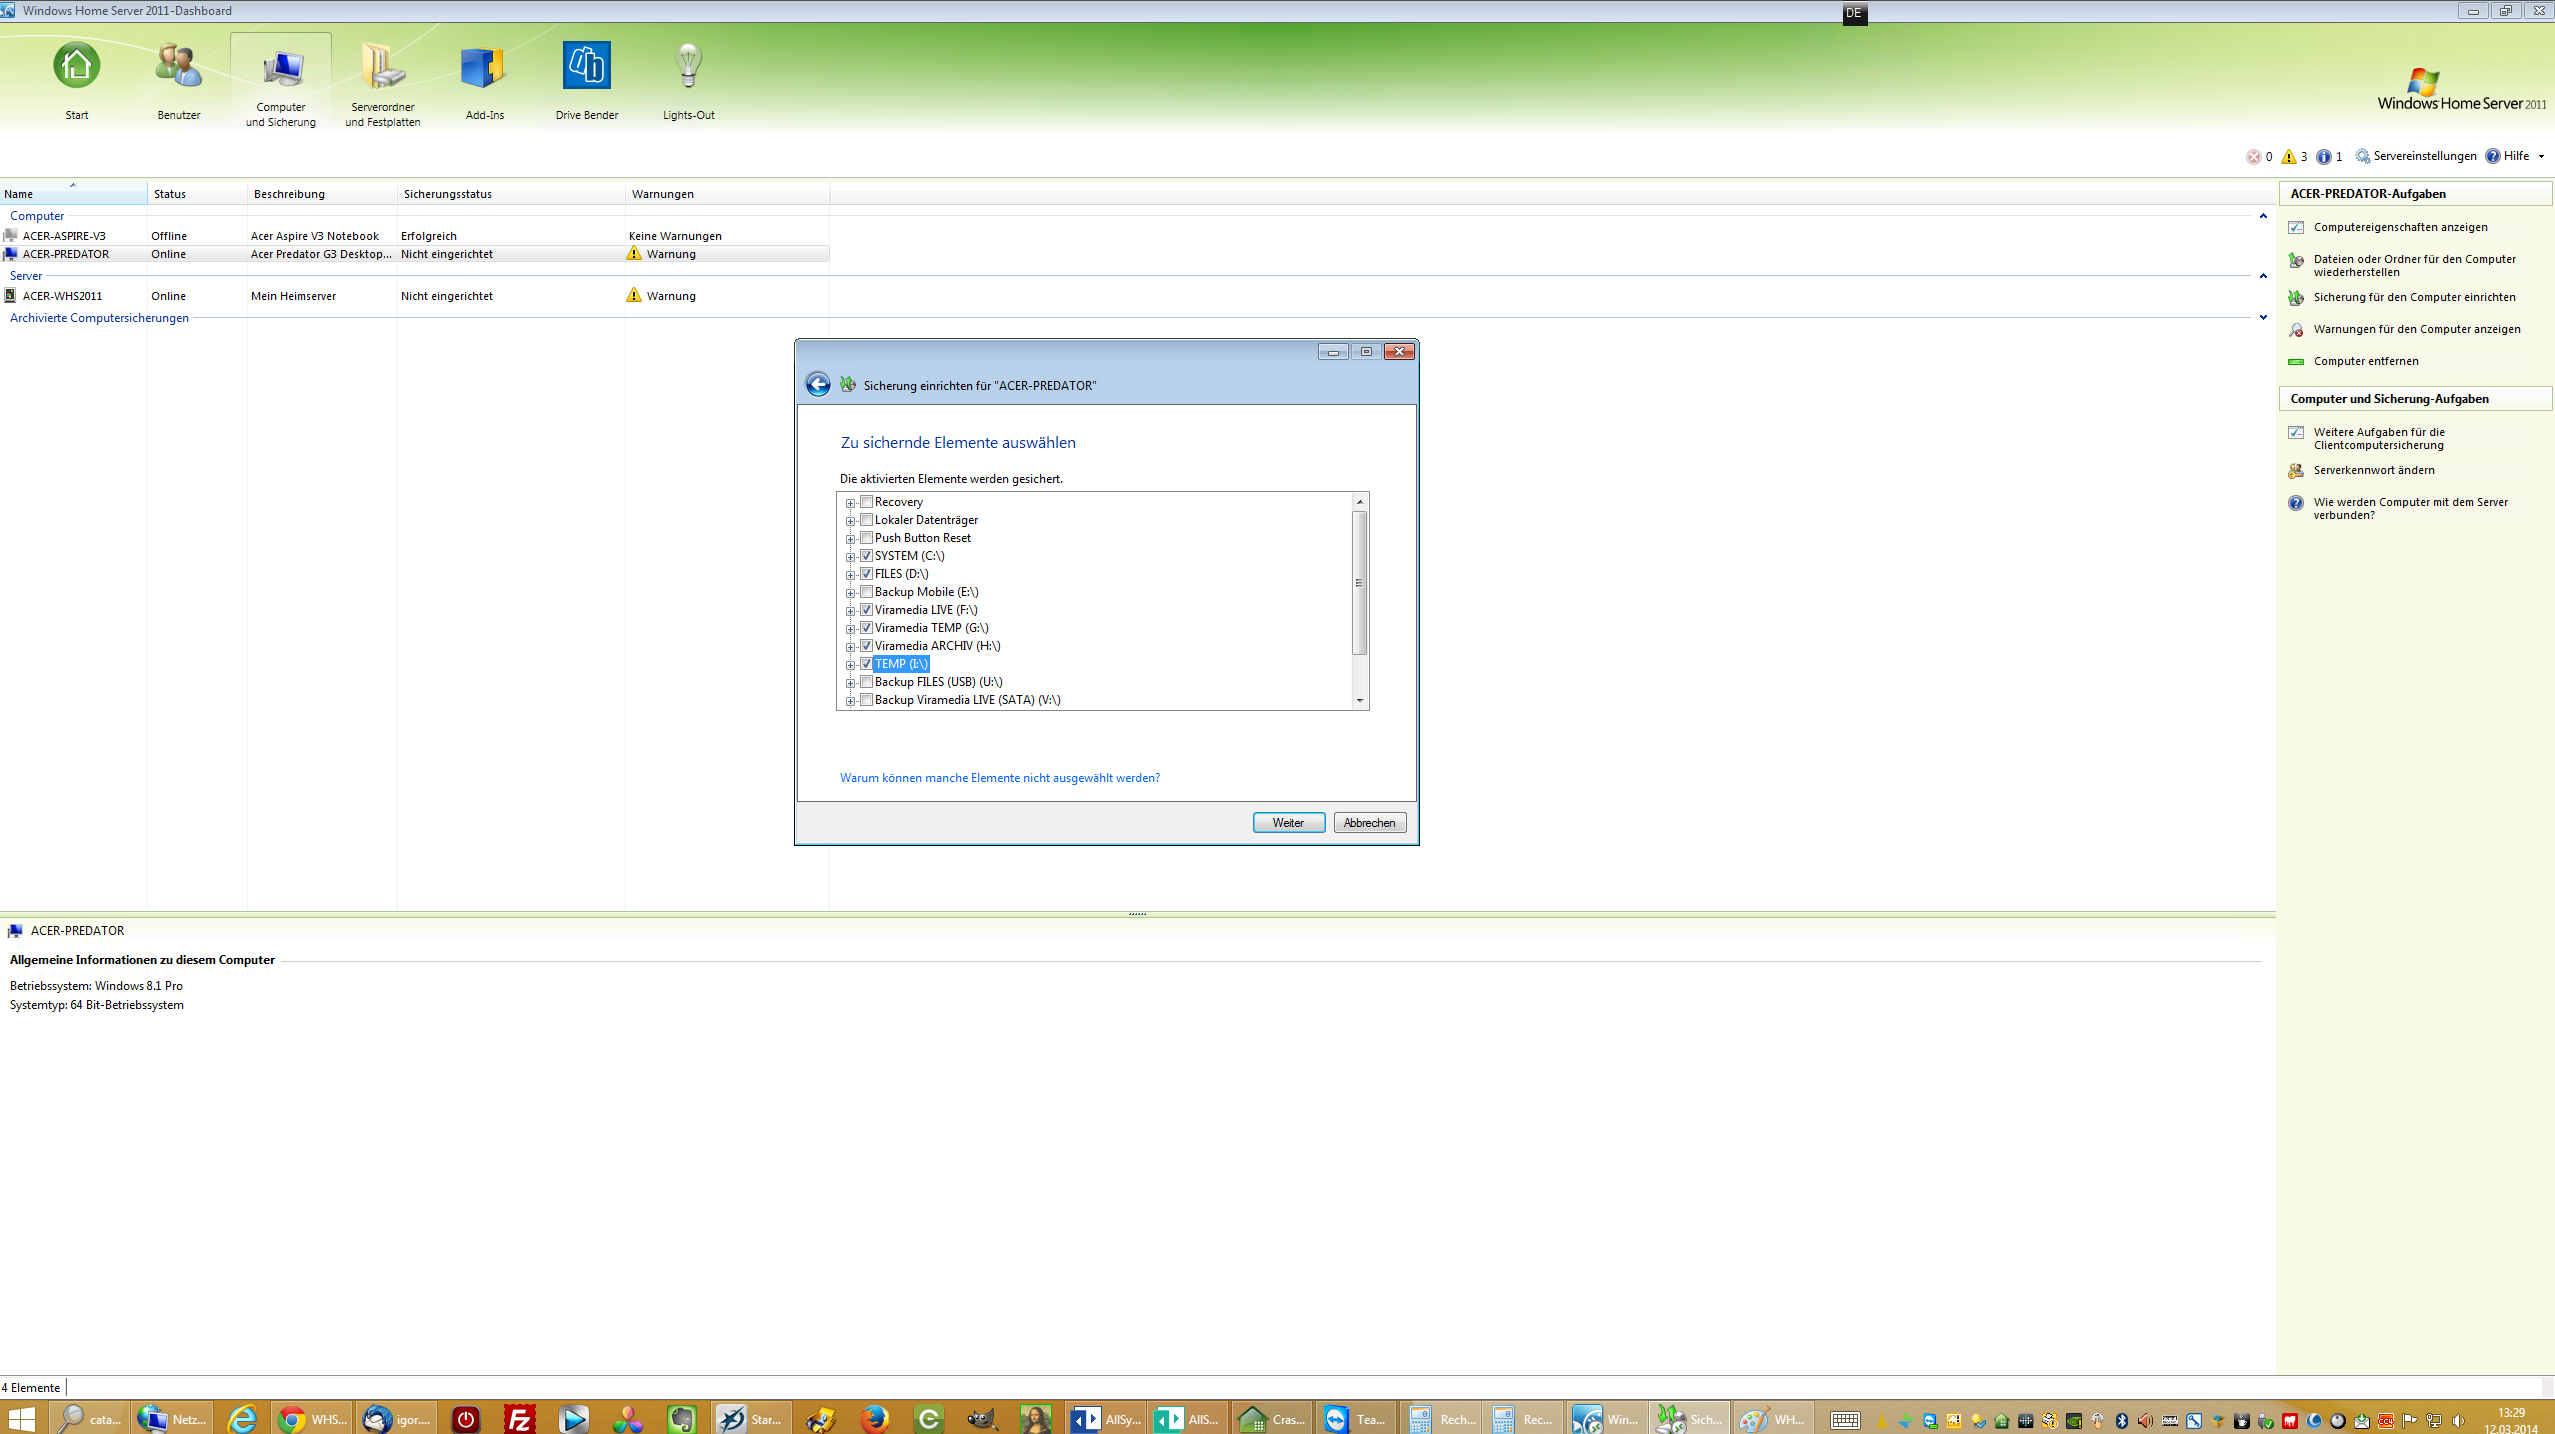This screenshot has width=2555, height=1434.
Task: Click Computereigenschaften anzeigen in the task panel
Action: 2399,227
